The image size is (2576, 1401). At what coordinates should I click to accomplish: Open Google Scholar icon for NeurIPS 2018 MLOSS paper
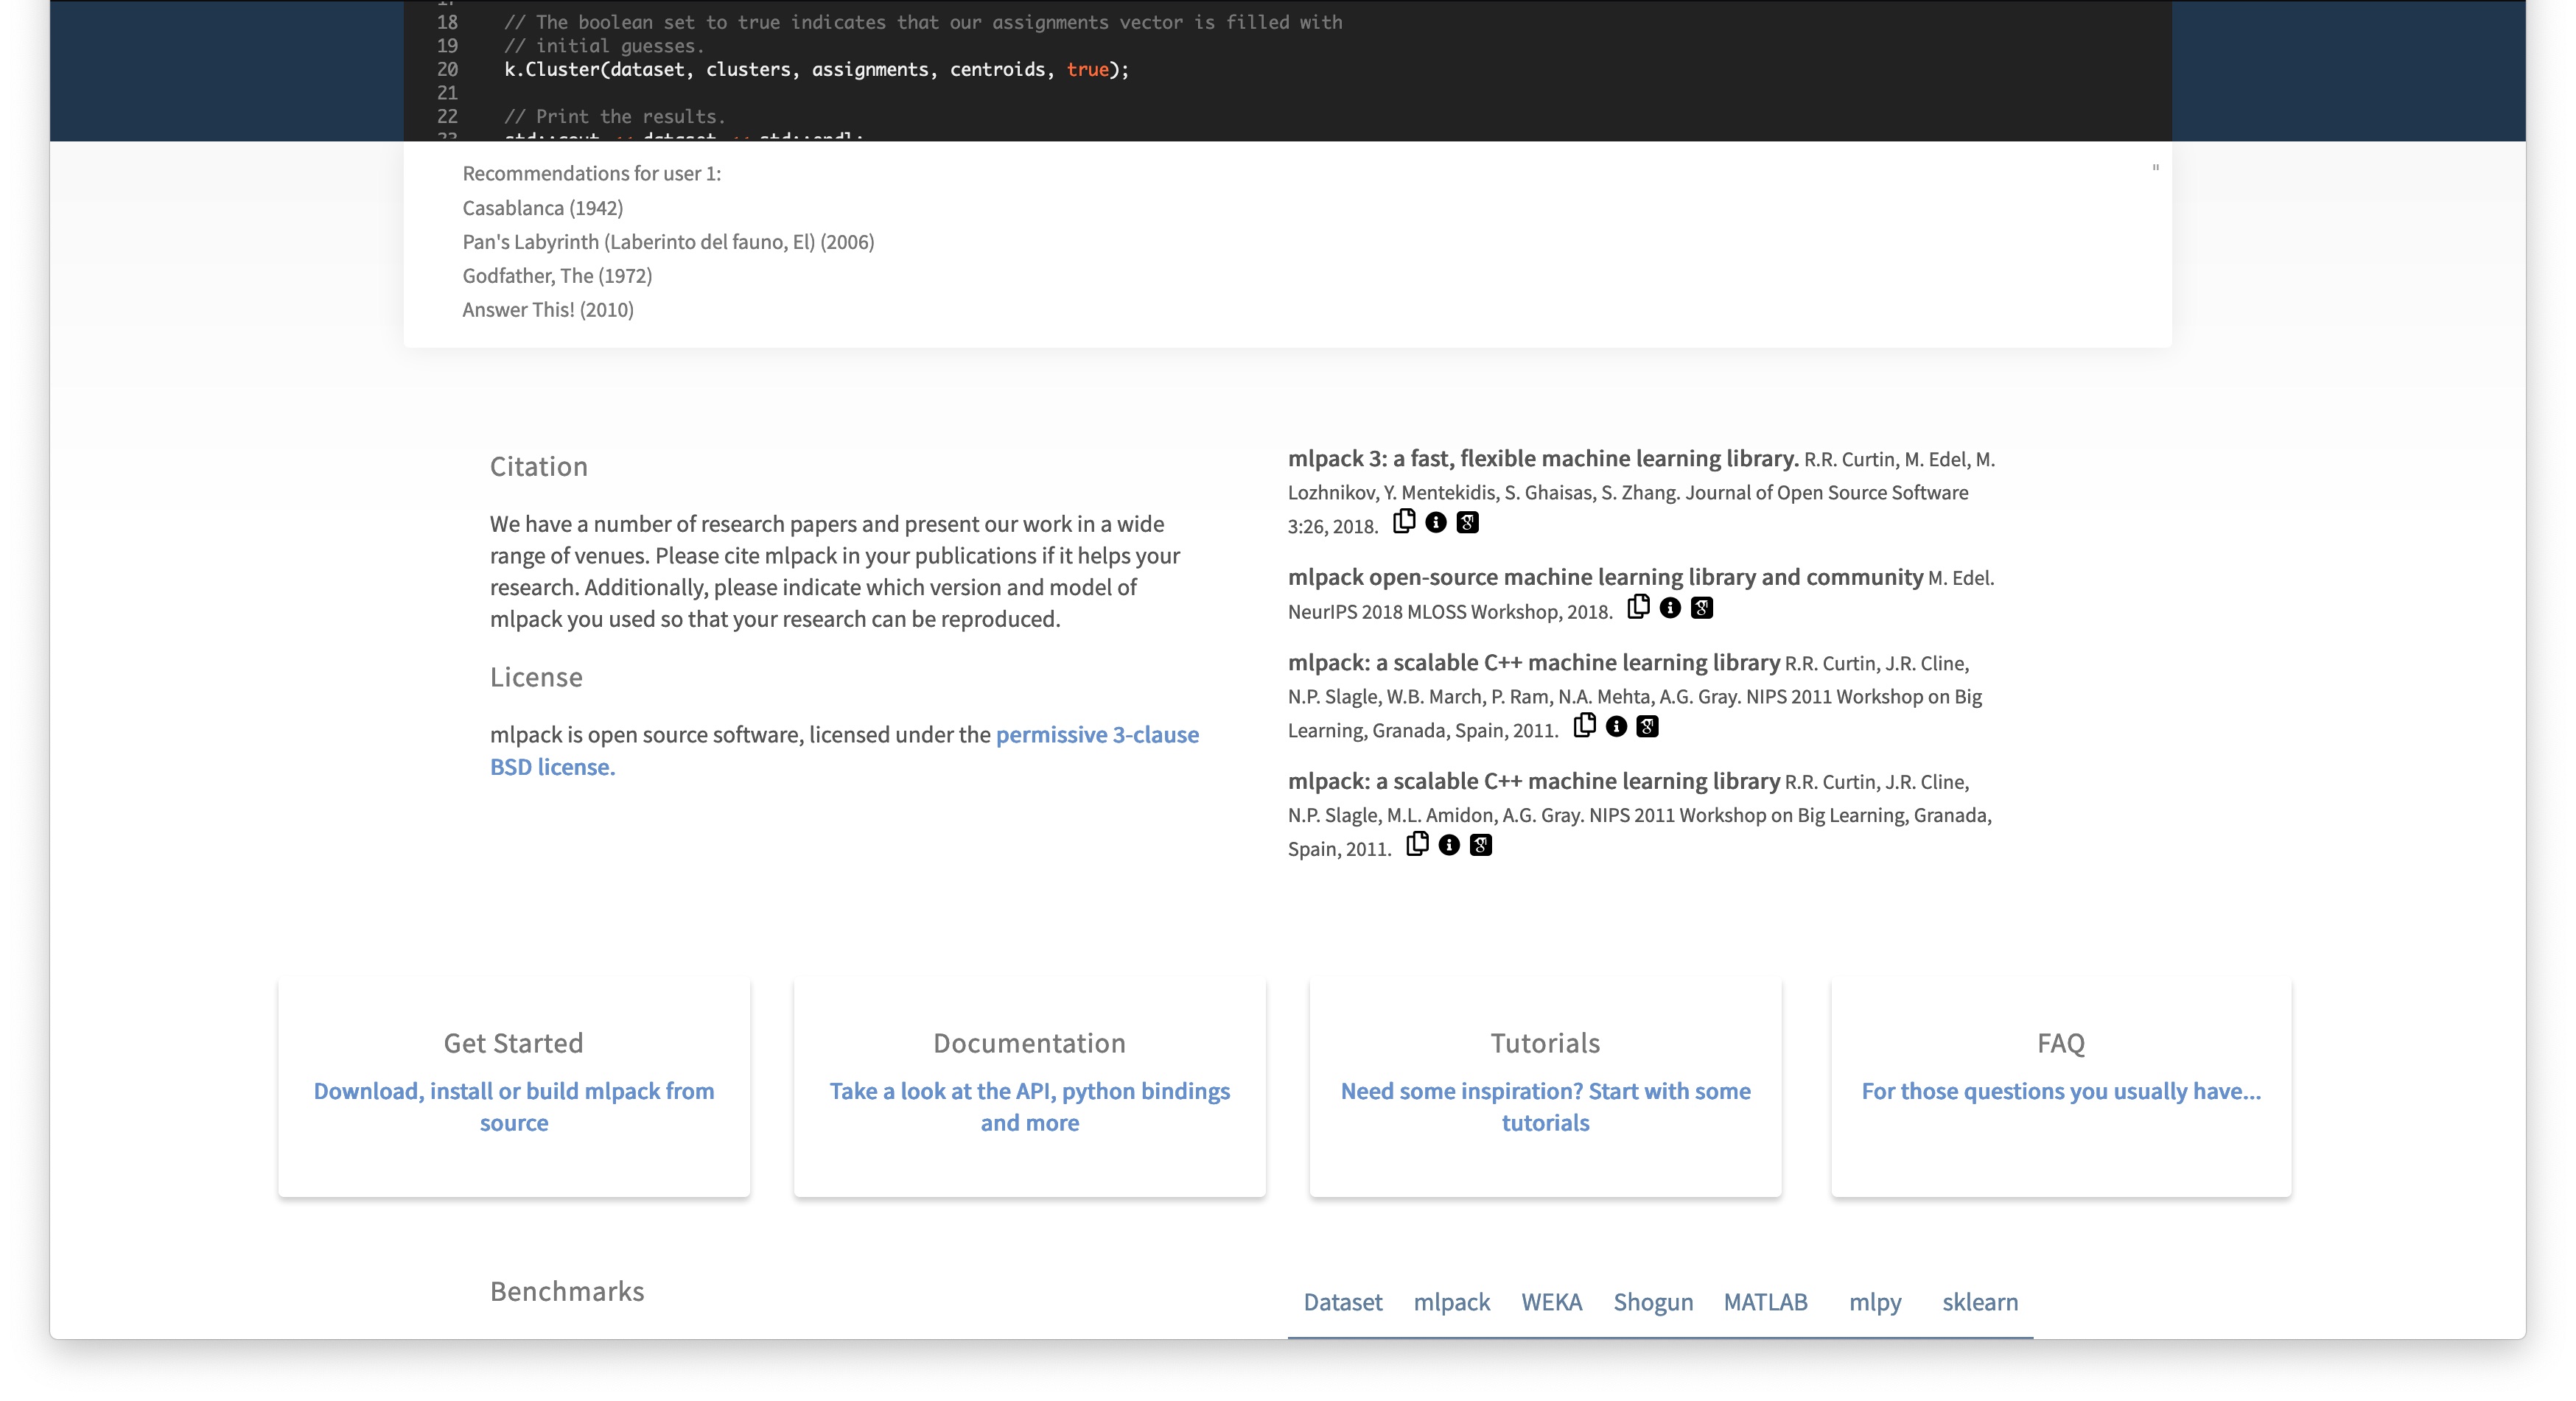point(1702,608)
